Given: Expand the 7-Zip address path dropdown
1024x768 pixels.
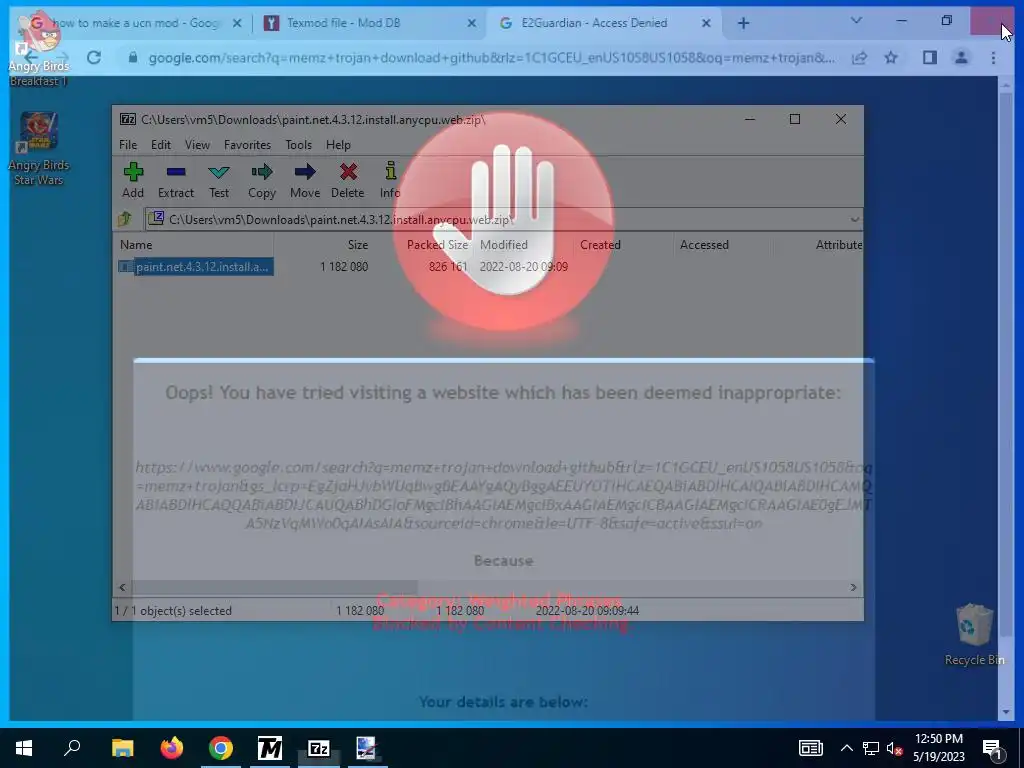Looking at the screenshot, I should click(x=854, y=219).
